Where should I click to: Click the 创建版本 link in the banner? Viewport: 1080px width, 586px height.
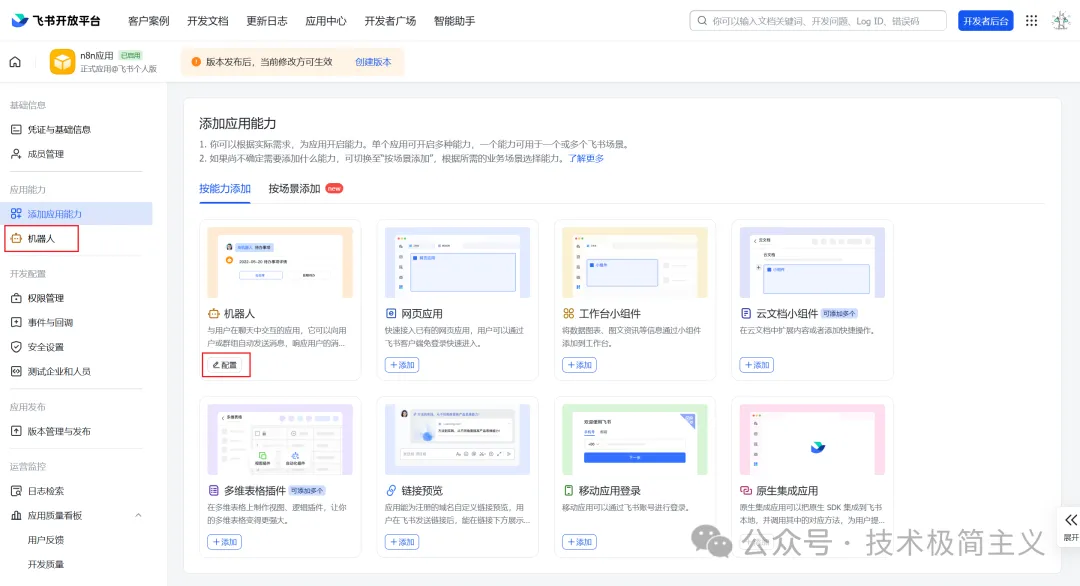click(375, 61)
